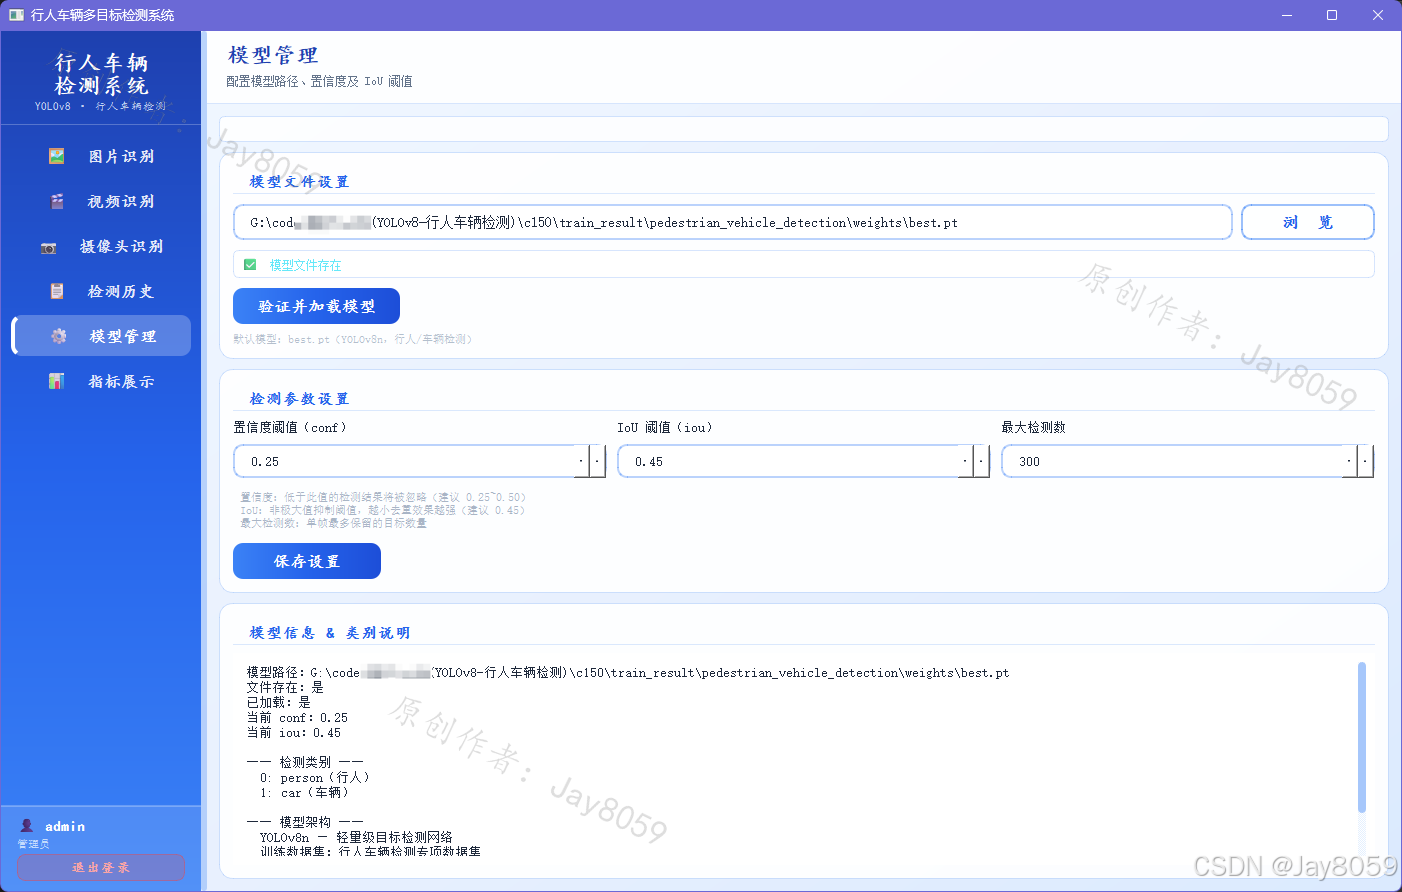
Task: Go to 检测历史 page
Action: 101,291
